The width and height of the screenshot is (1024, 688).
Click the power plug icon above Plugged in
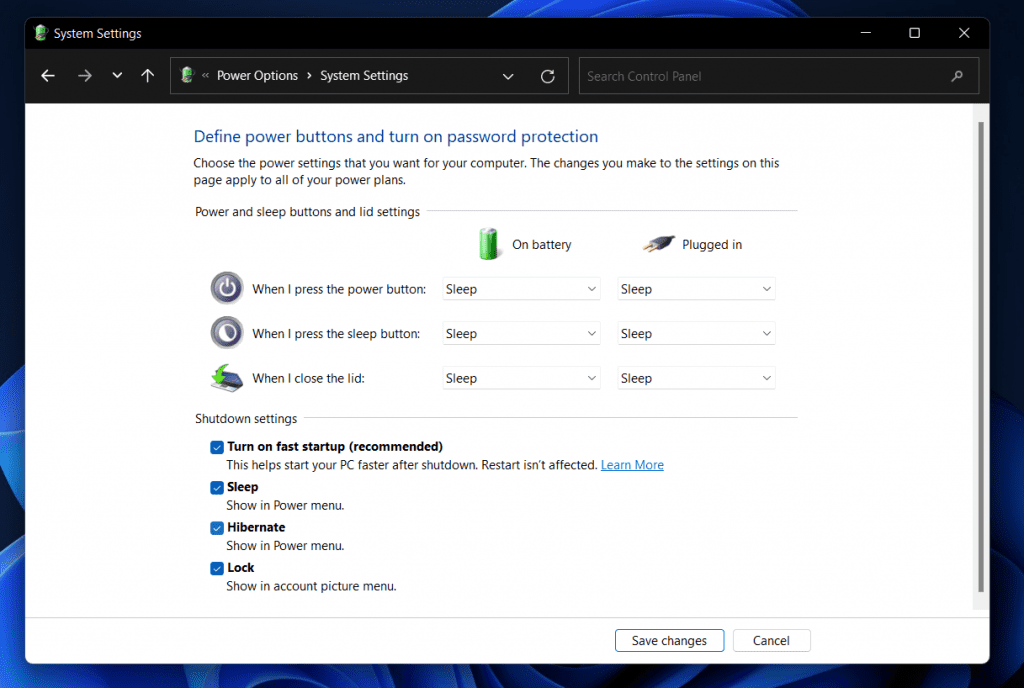(657, 243)
